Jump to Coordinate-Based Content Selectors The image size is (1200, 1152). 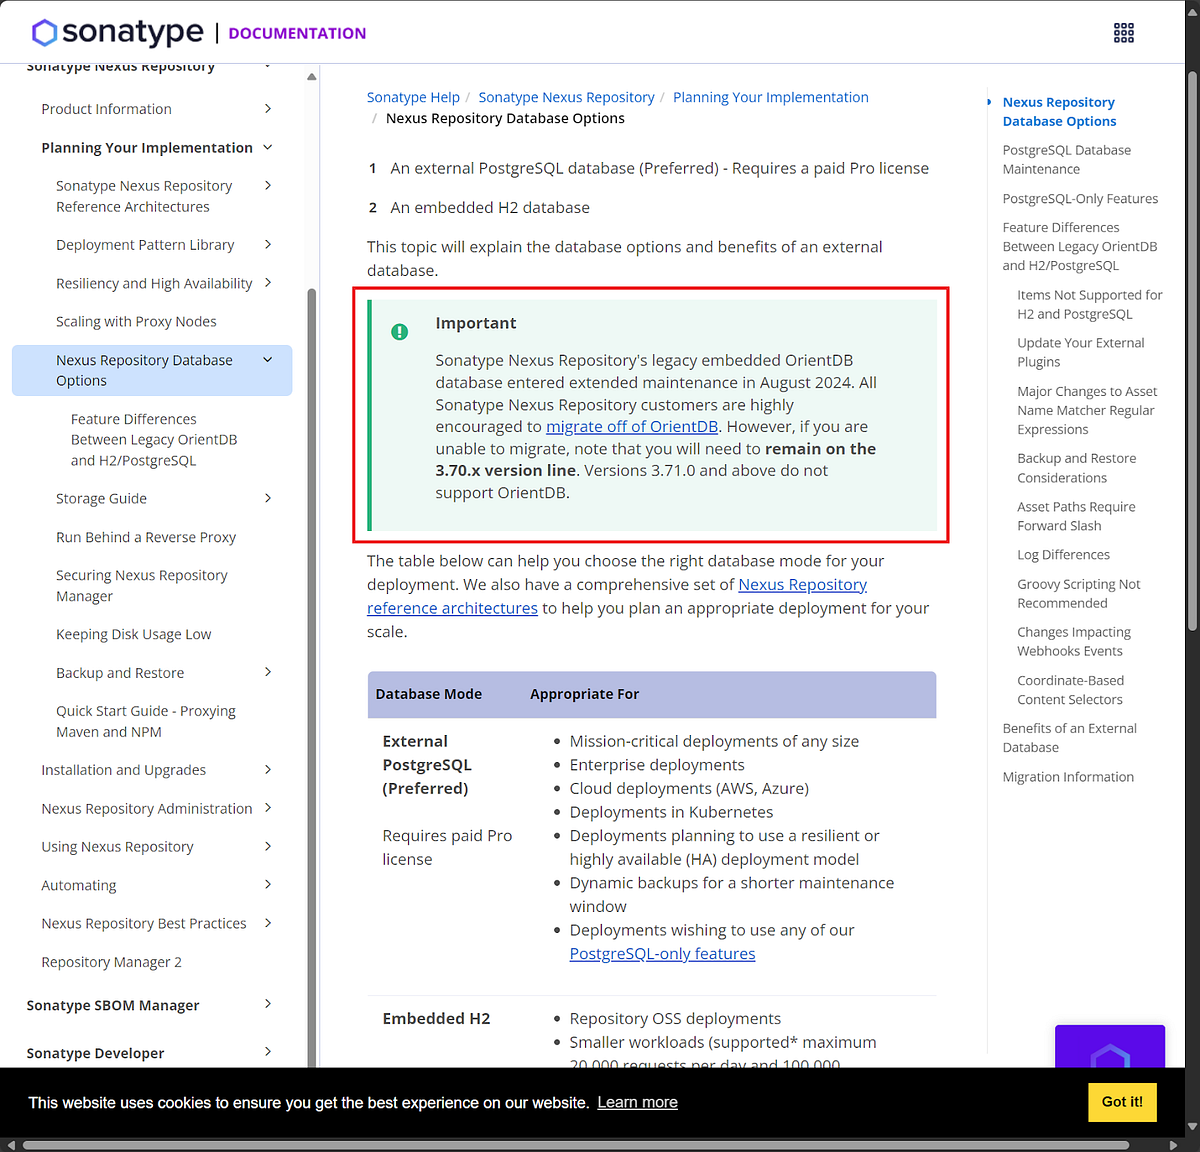click(x=1071, y=690)
